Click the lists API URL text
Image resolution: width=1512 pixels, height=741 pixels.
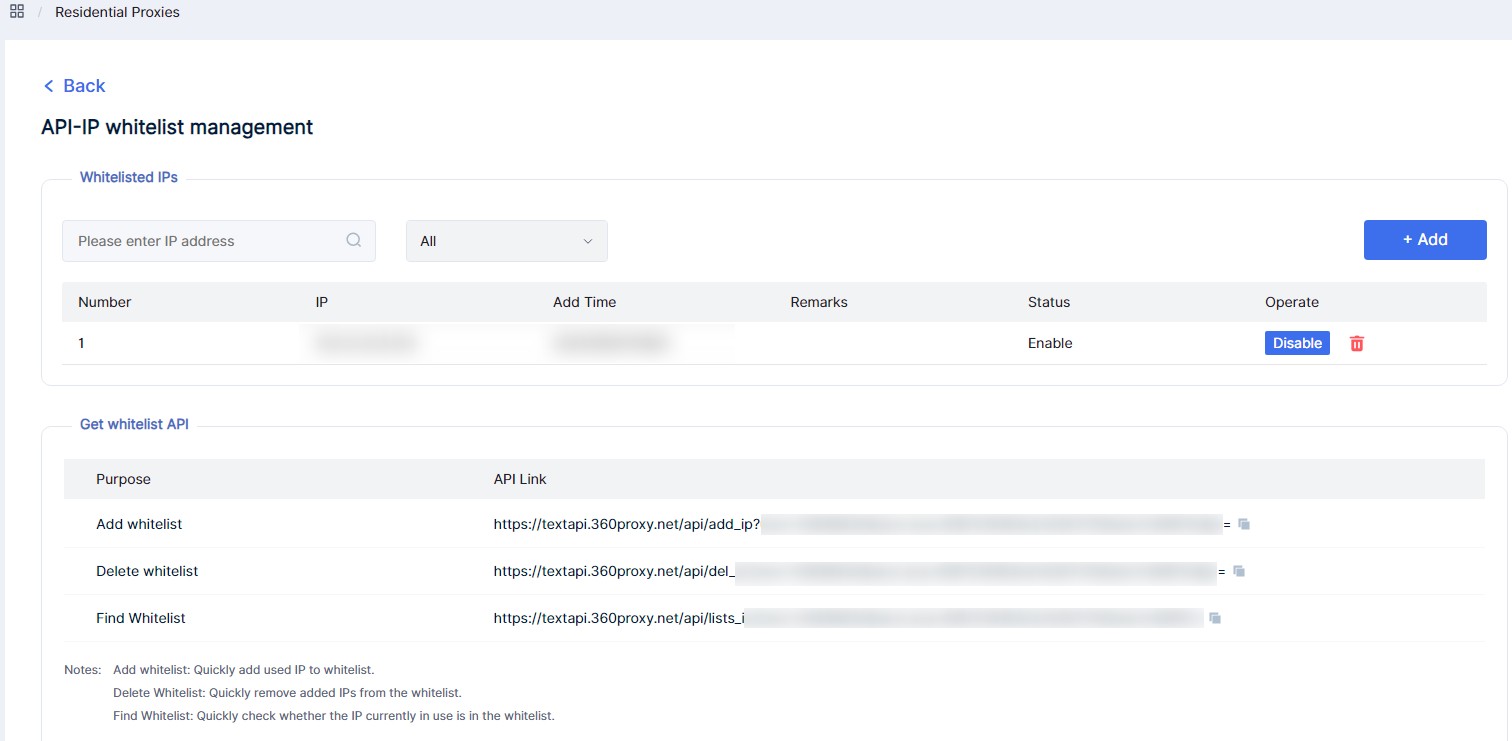[x=618, y=618]
